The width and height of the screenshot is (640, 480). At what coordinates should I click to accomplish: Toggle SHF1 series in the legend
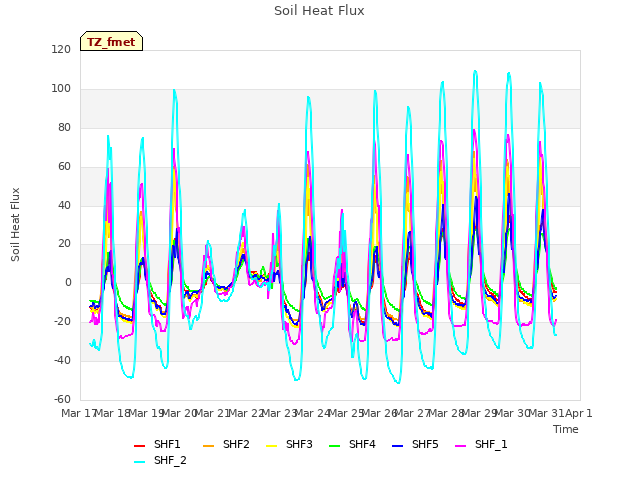[157, 444]
